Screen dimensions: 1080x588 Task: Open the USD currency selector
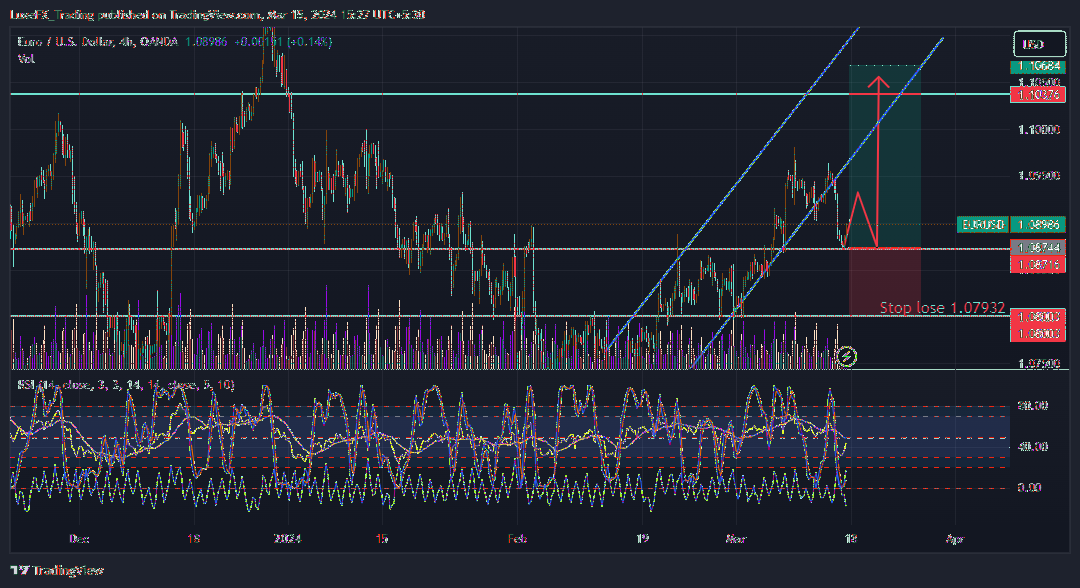(1039, 44)
